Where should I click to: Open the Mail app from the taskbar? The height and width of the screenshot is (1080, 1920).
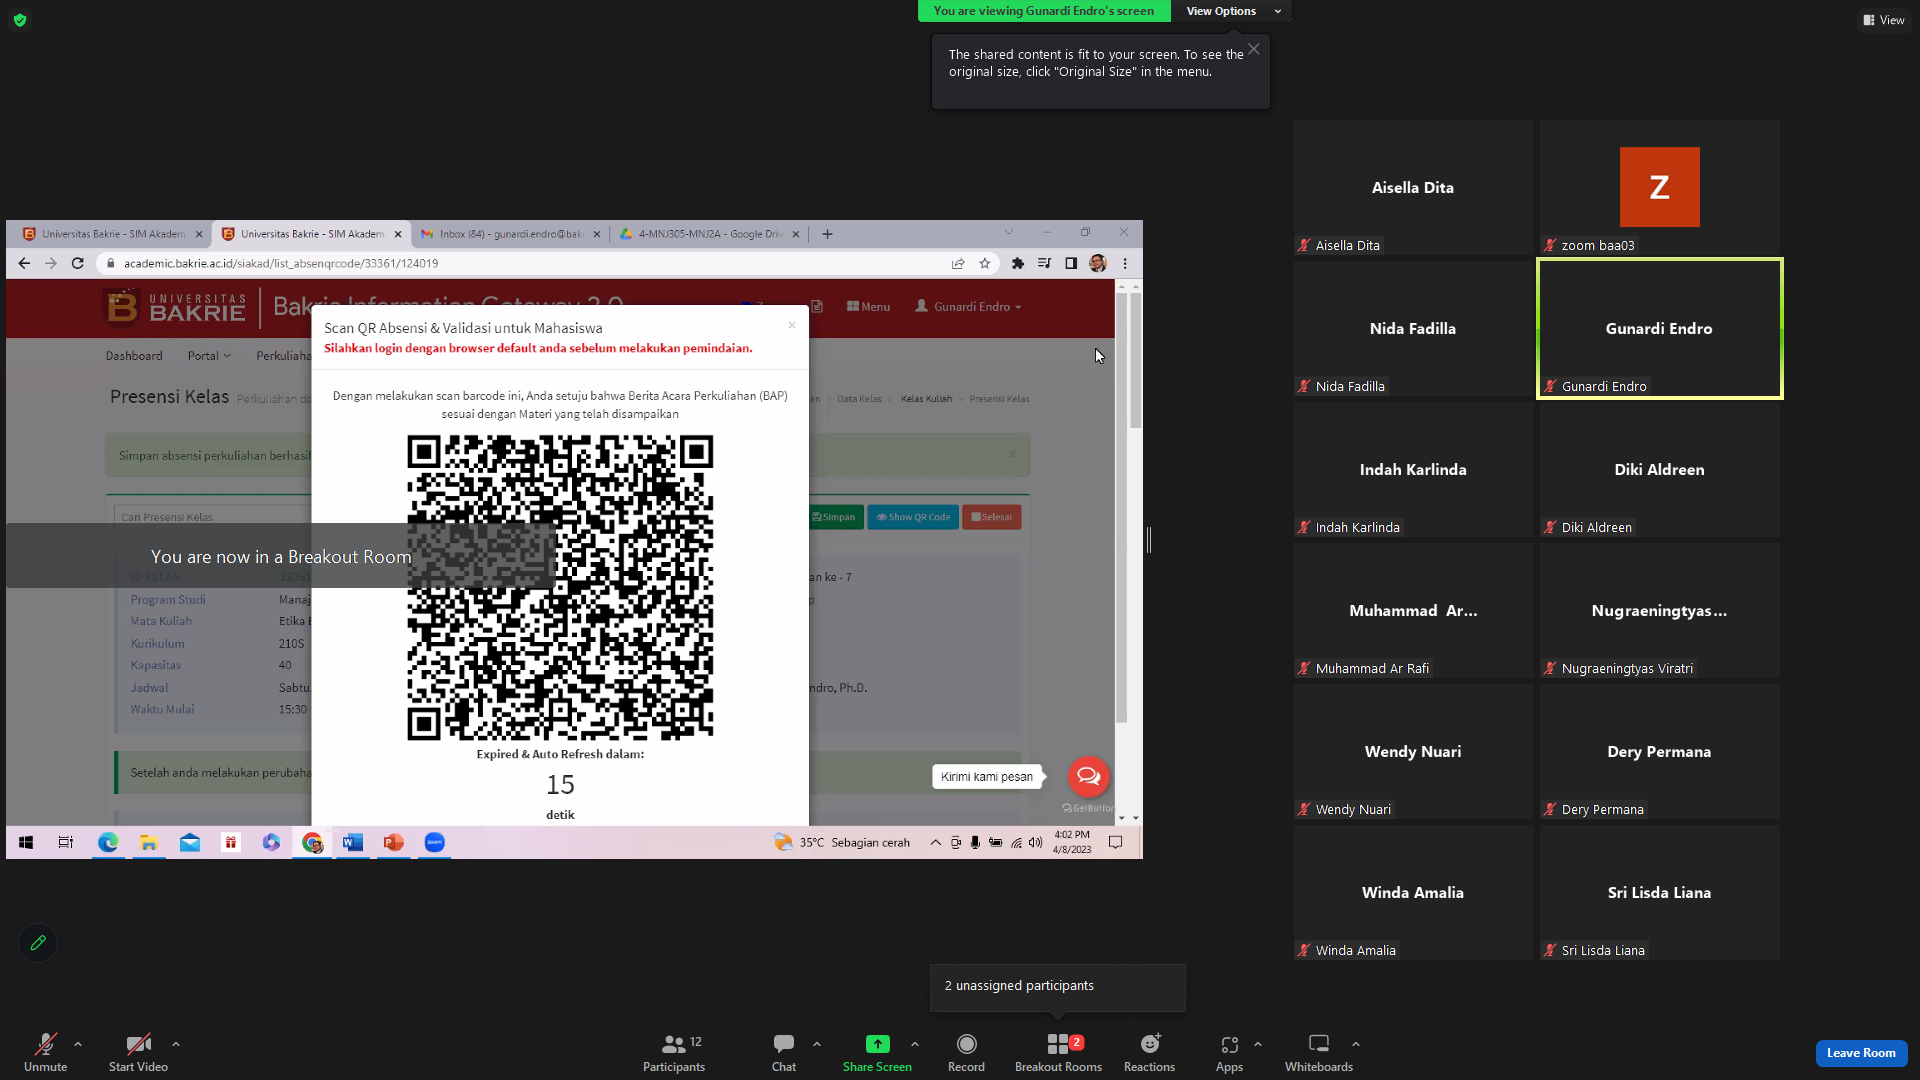coord(190,843)
